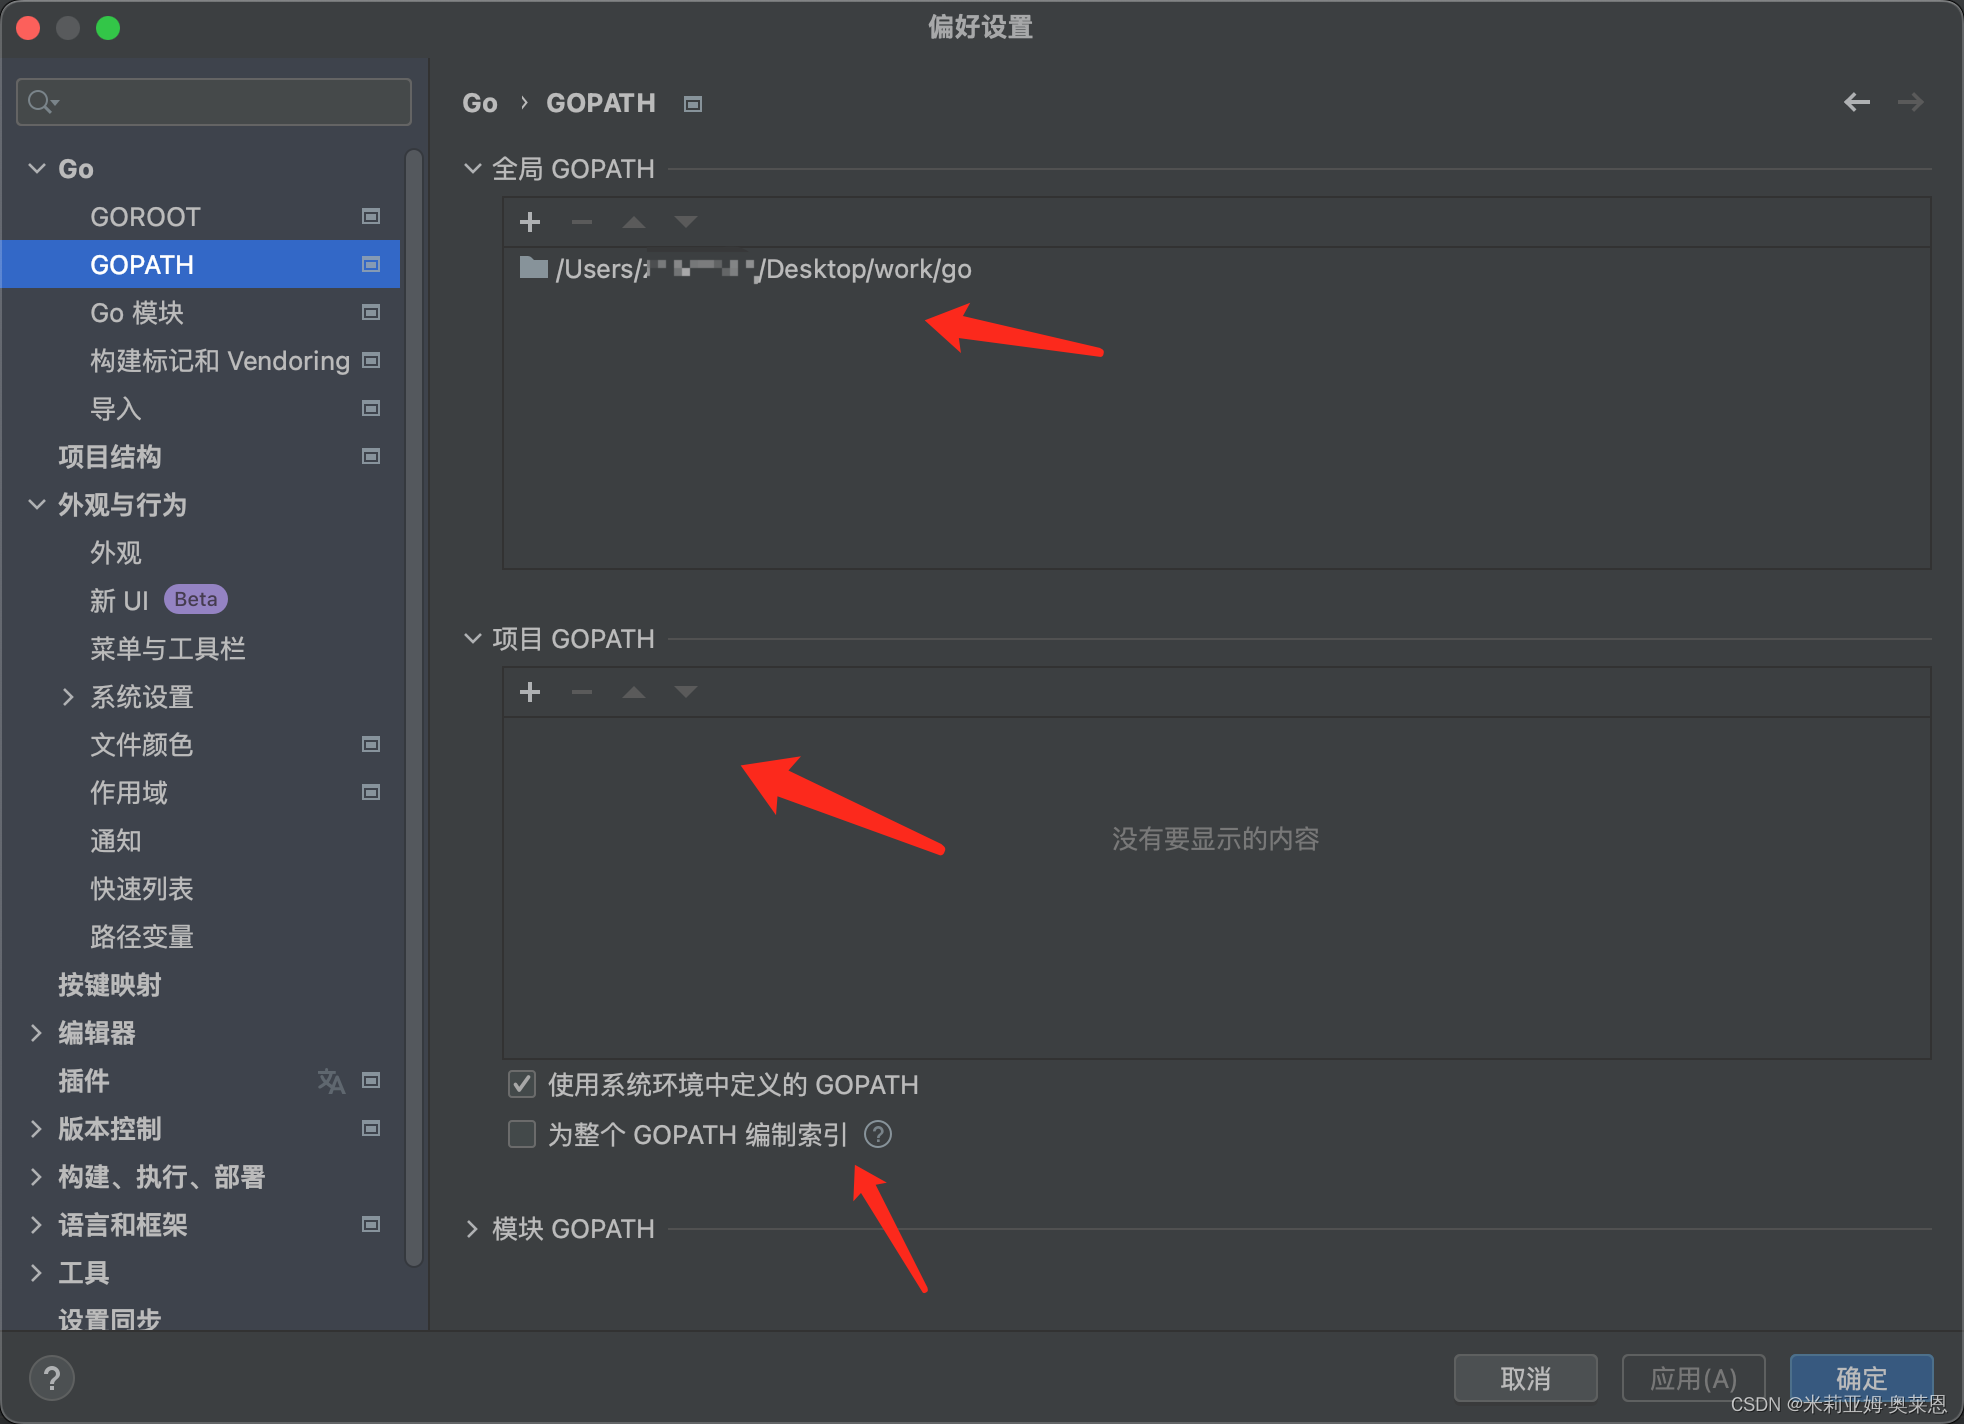
Task: Click the help question mark next to index GOPATH
Action: click(878, 1135)
